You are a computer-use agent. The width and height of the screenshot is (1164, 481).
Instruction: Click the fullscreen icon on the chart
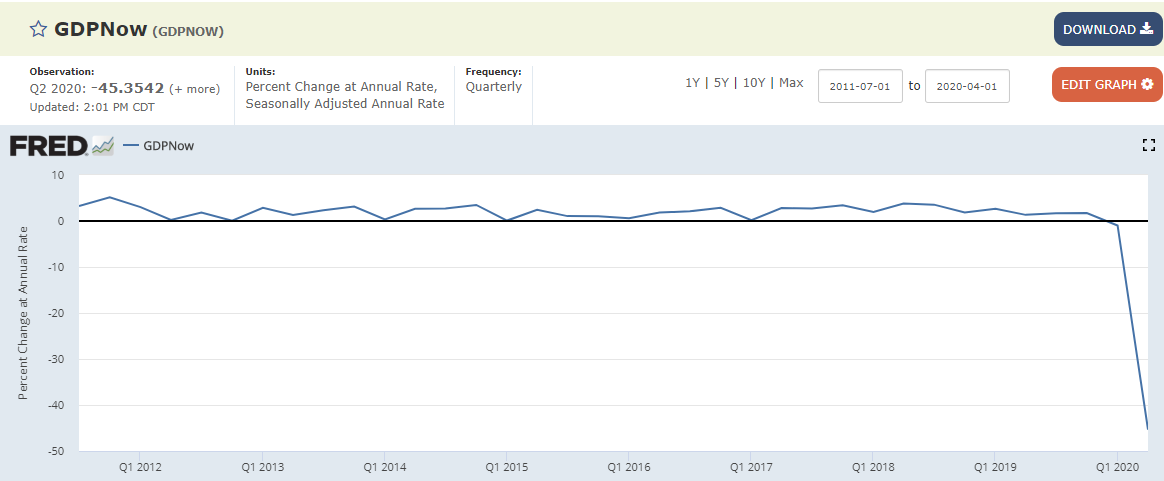[1148, 145]
